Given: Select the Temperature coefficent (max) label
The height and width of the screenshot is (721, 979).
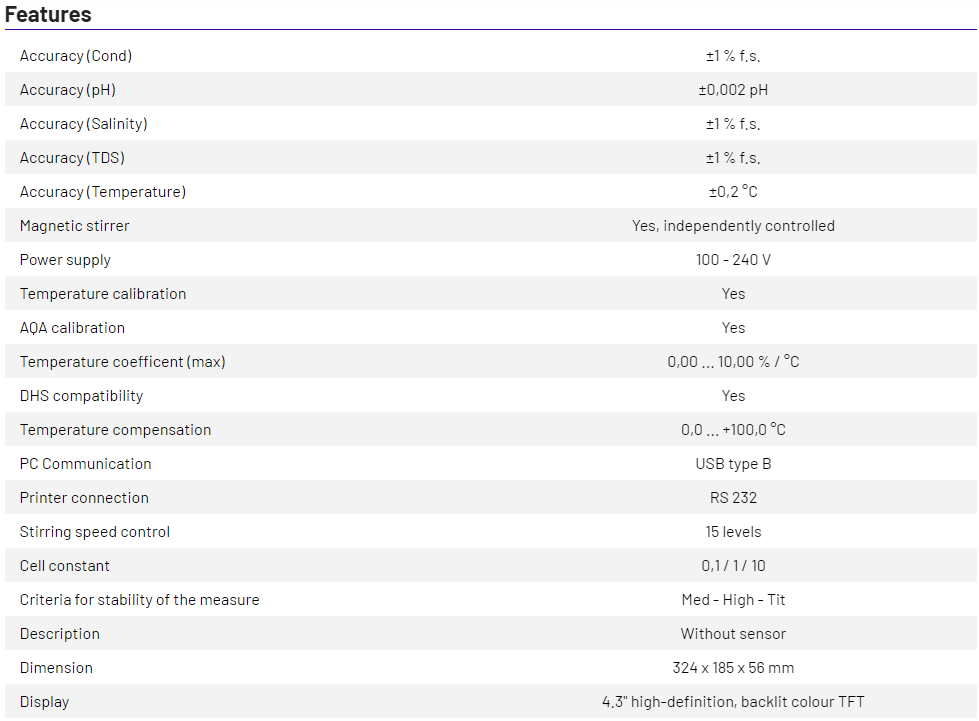Looking at the screenshot, I should [123, 362].
